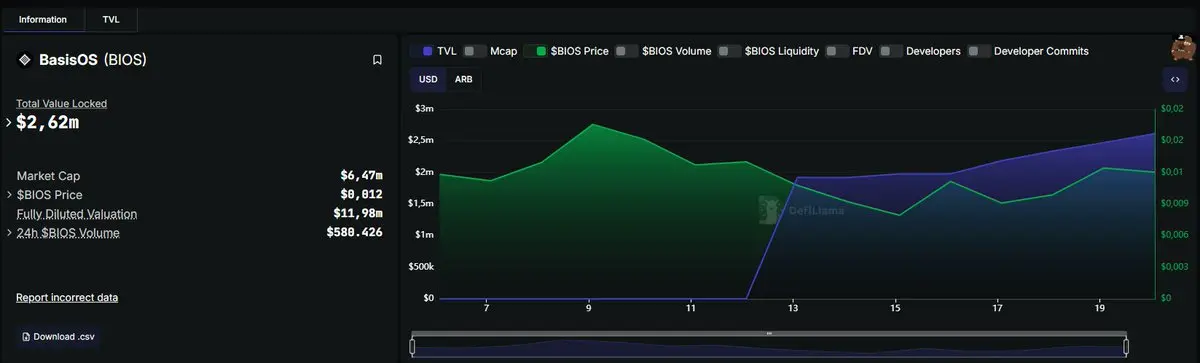
Task: Grab the right range handle below the chart
Action: click(x=1126, y=348)
